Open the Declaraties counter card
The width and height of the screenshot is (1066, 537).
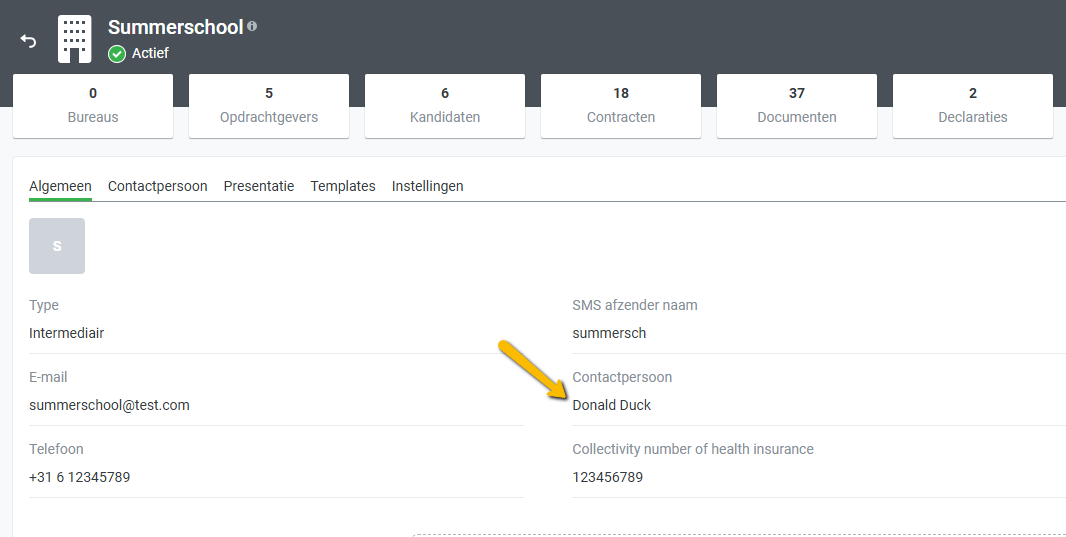coord(973,105)
